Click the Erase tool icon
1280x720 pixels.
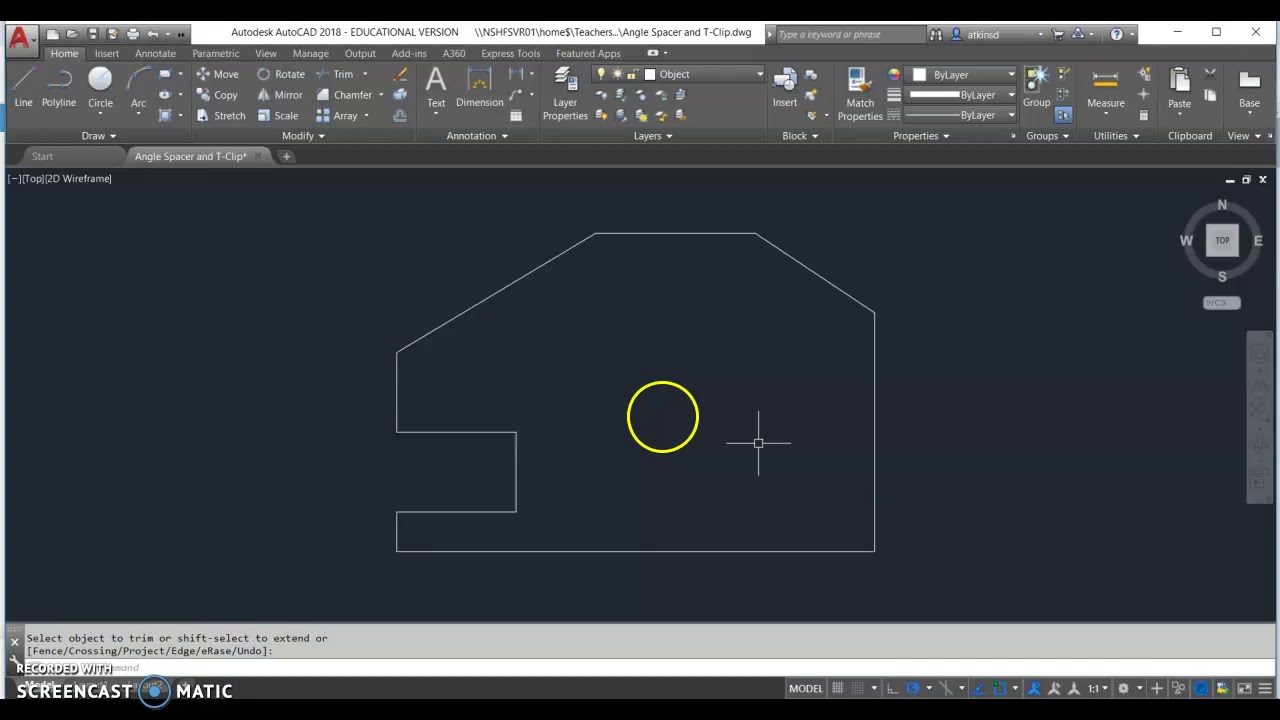point(400,74)
